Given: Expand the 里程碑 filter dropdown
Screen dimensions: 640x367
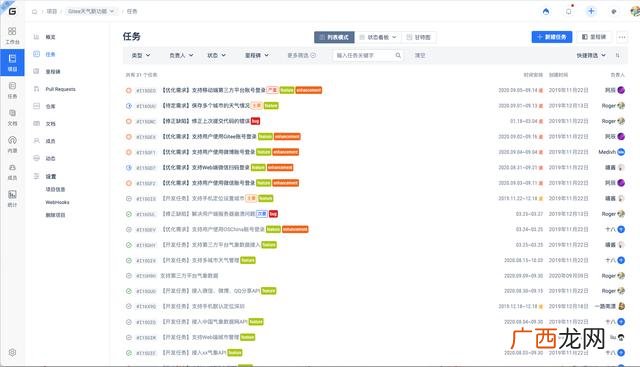Looking at the screenshot, I should [x=257, y=55].
